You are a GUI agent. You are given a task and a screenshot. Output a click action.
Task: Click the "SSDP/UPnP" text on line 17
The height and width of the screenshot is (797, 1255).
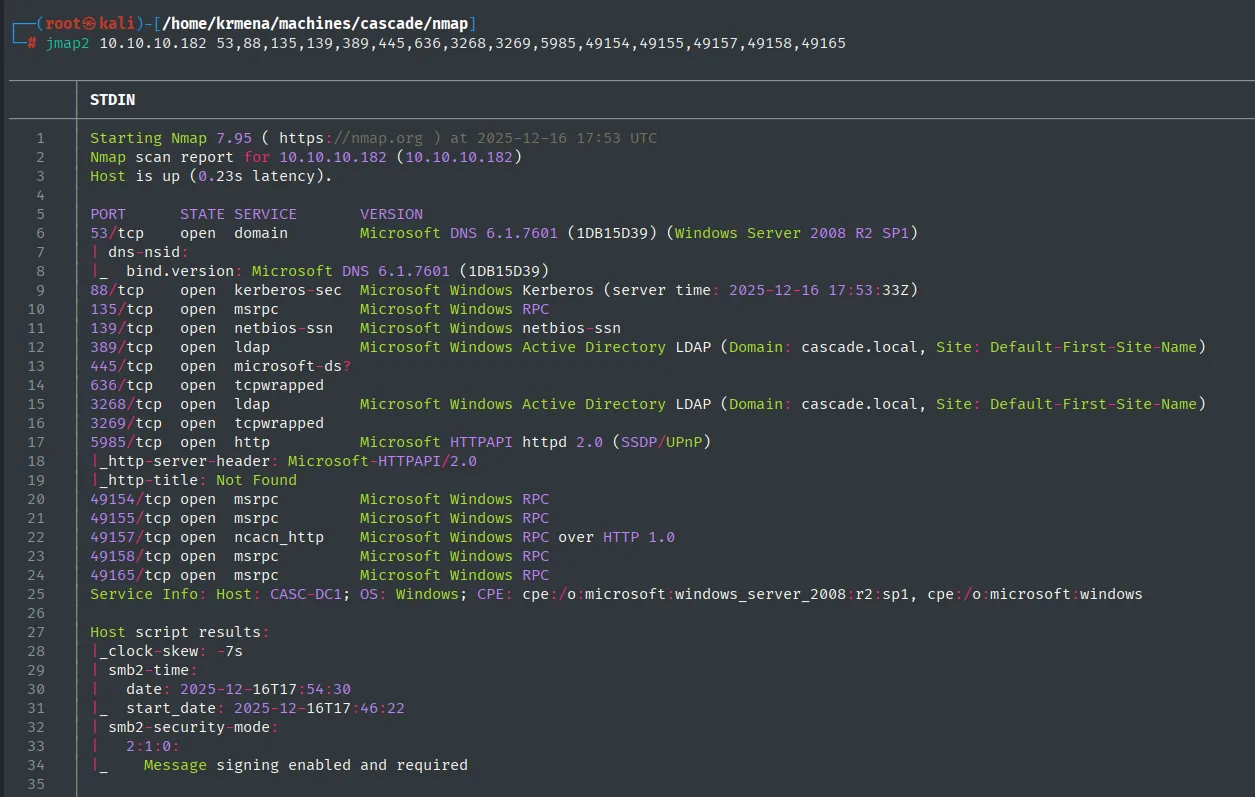[662, 442]
